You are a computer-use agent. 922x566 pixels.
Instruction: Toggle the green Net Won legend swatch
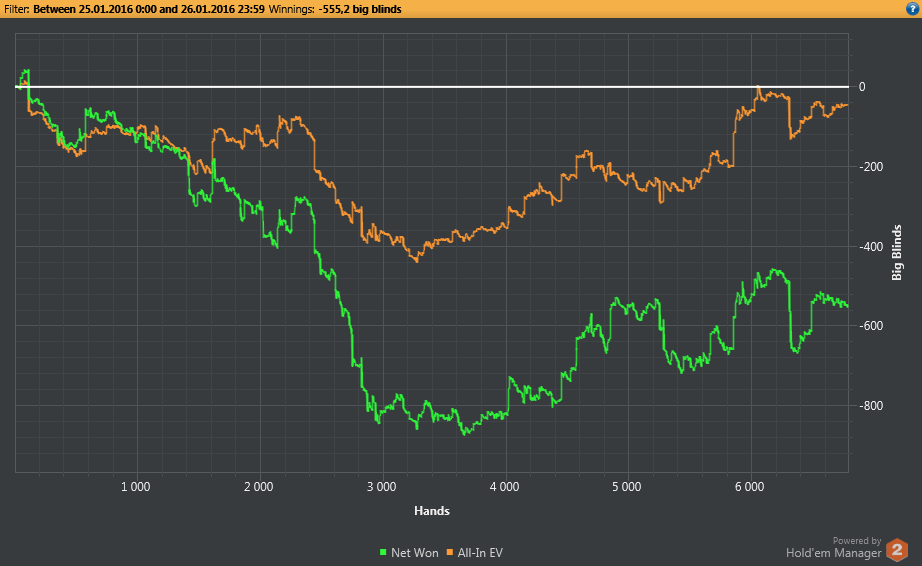(x=383, y=552)
